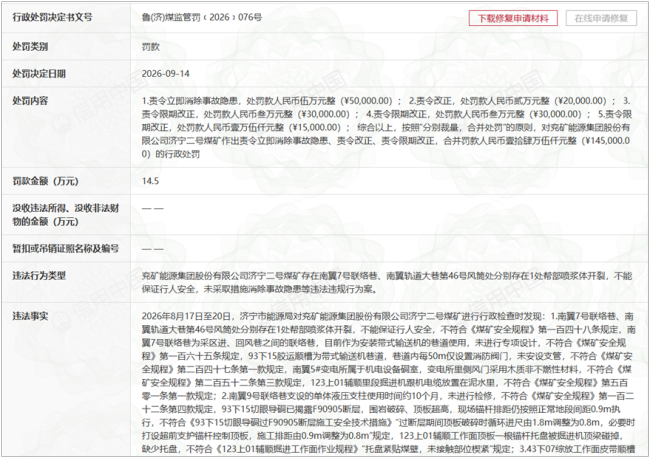Click the 违法行为类型 label
650x458 pixels.
39,276
